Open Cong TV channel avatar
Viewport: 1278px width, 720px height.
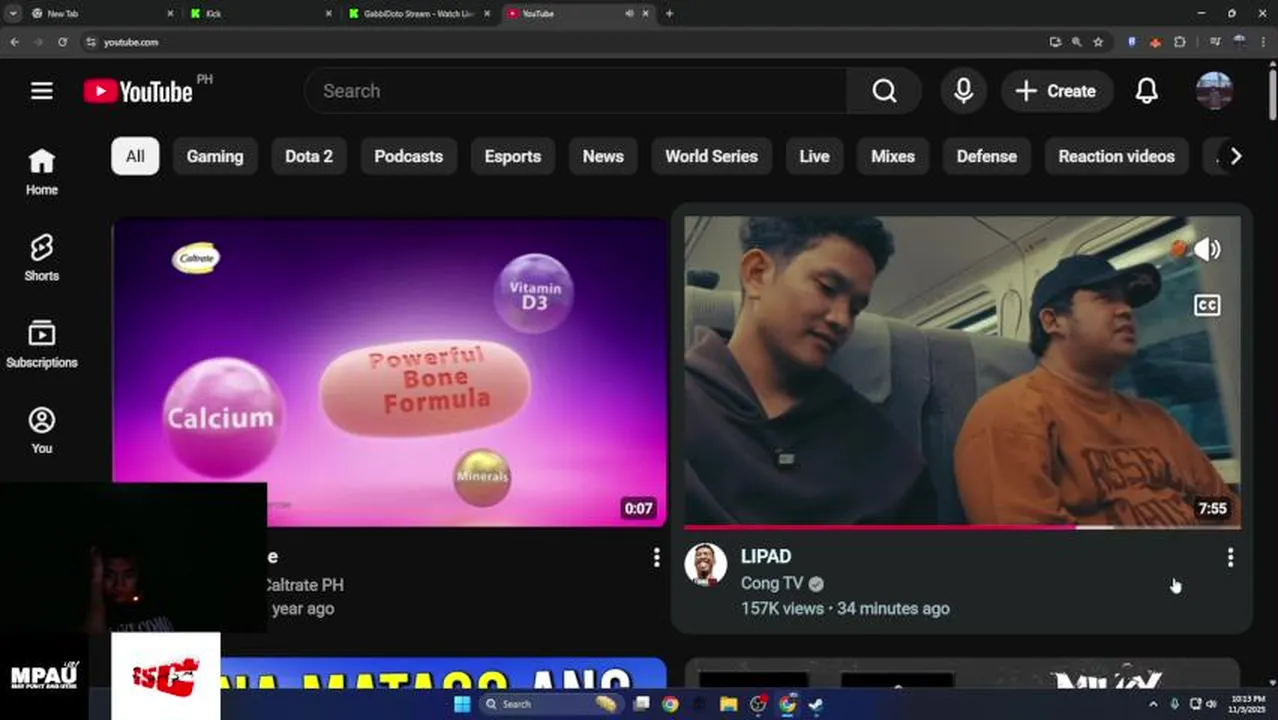pyautogui.click(x=705, y=565)
